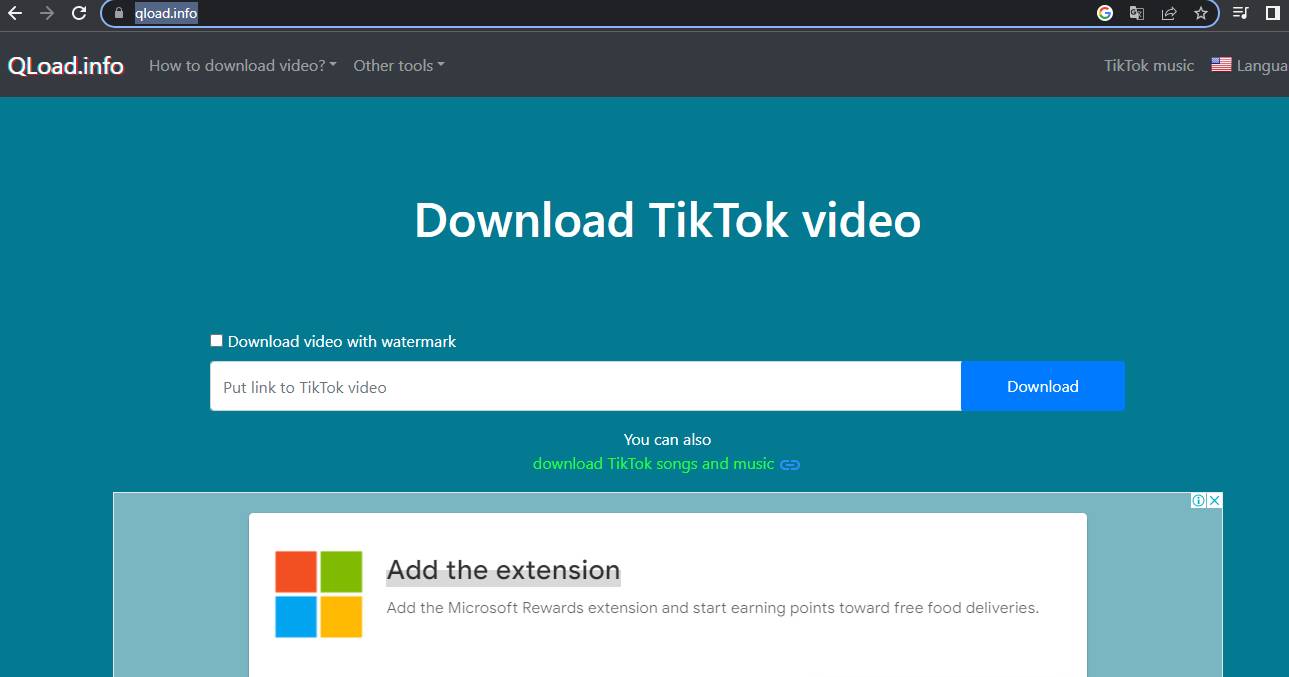Click the Download TikTok video heading

[668, 220]
